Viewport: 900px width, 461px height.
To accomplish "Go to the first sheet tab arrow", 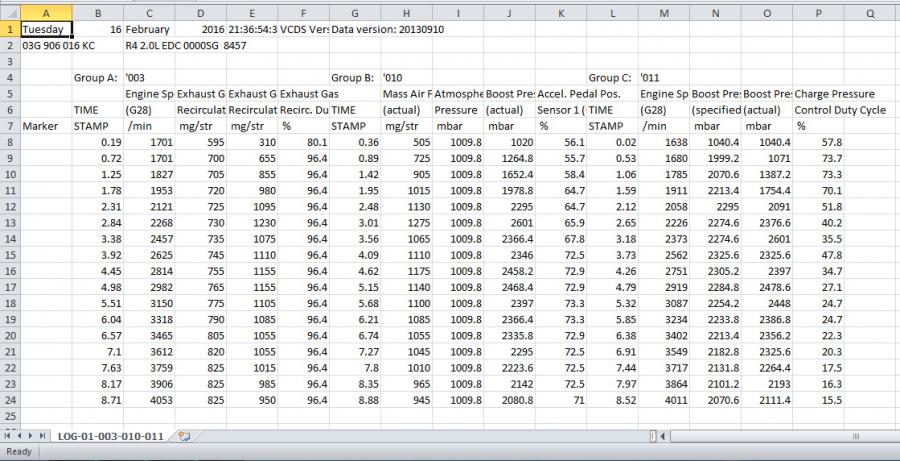I will (x=7, y=436).
